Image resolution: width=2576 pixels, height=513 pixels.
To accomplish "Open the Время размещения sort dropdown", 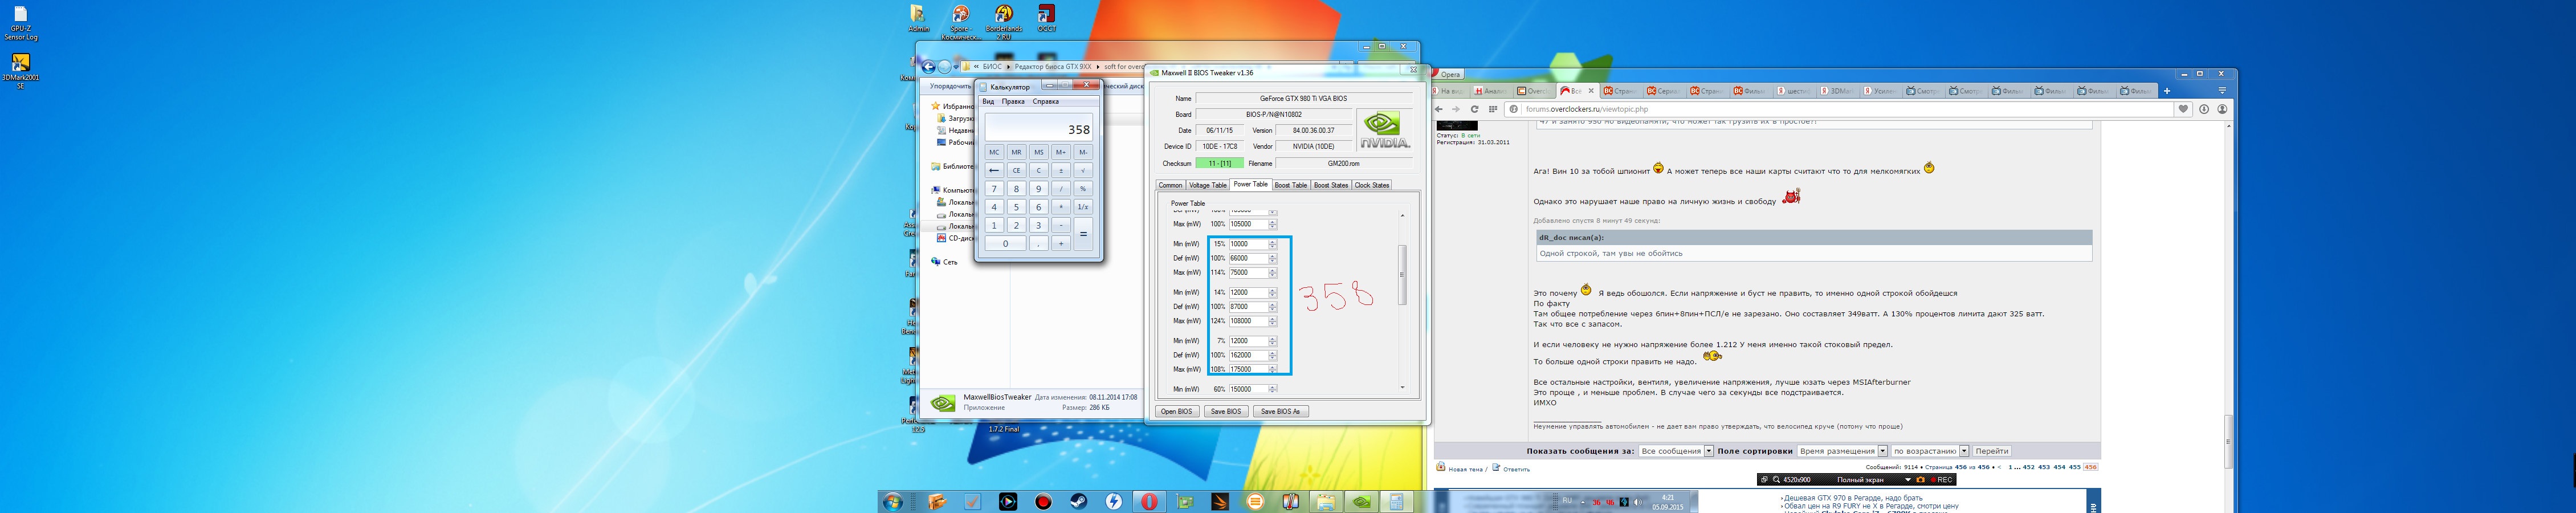I will (x=1842, y=451).
